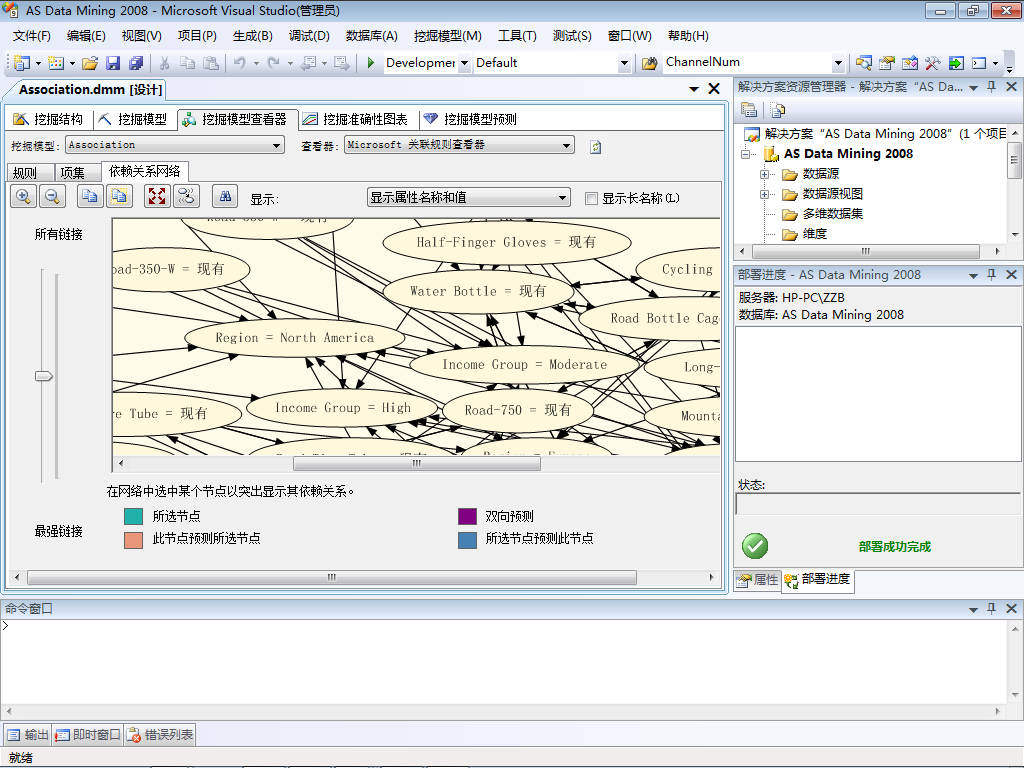Viewport: 1024px width, 768px height.
Task: Click the Cut toolbar icon
Action: (165, 63)
